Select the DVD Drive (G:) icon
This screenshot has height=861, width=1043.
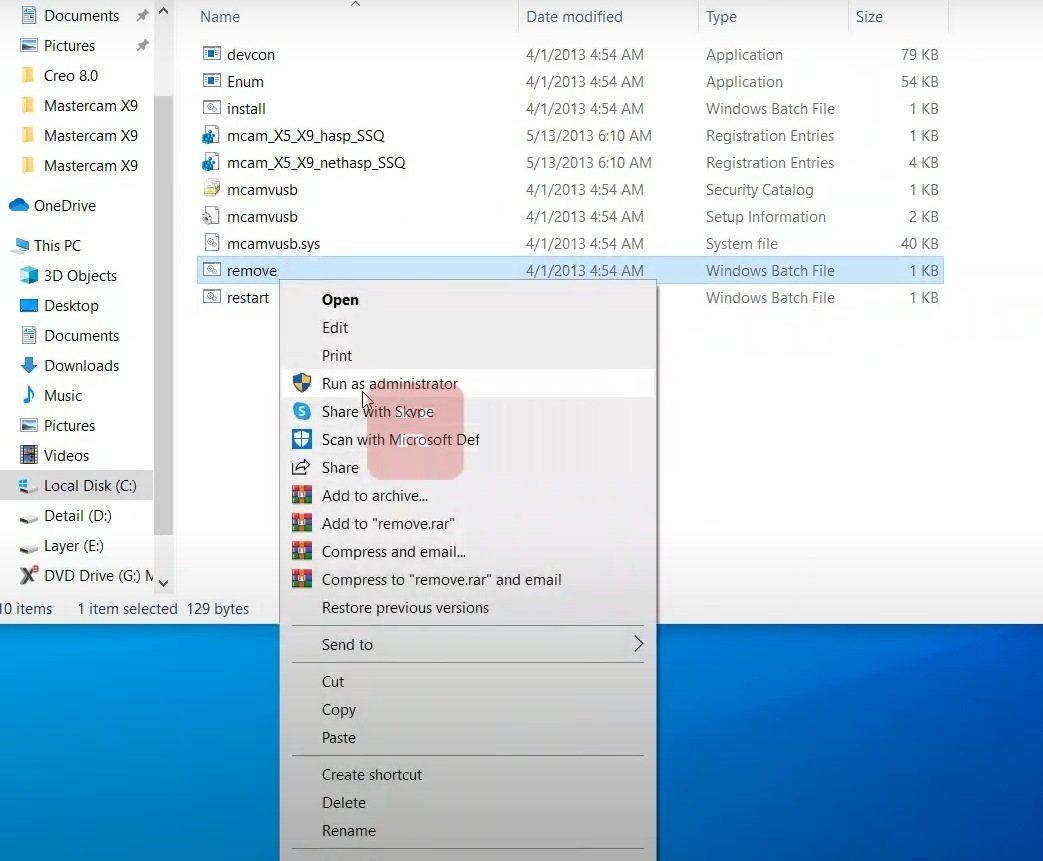[x=29, y=575]
